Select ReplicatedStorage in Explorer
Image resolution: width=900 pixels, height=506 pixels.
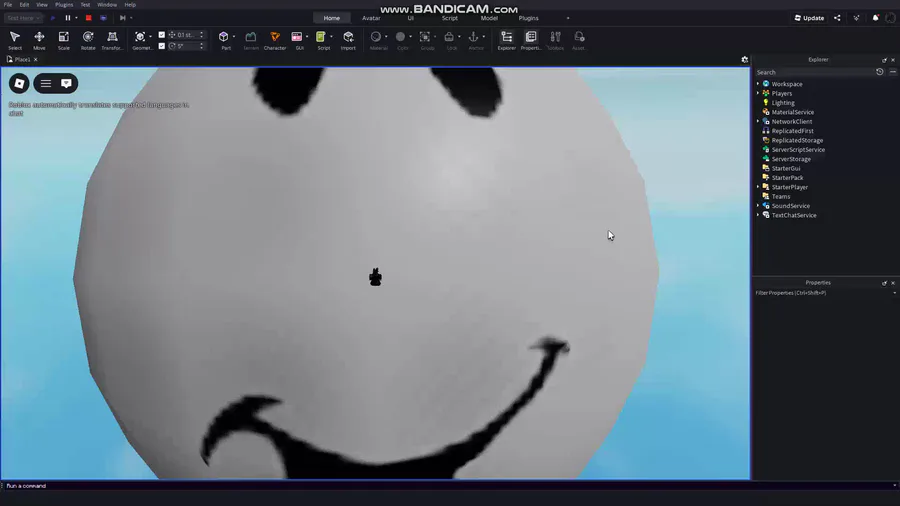797,140
